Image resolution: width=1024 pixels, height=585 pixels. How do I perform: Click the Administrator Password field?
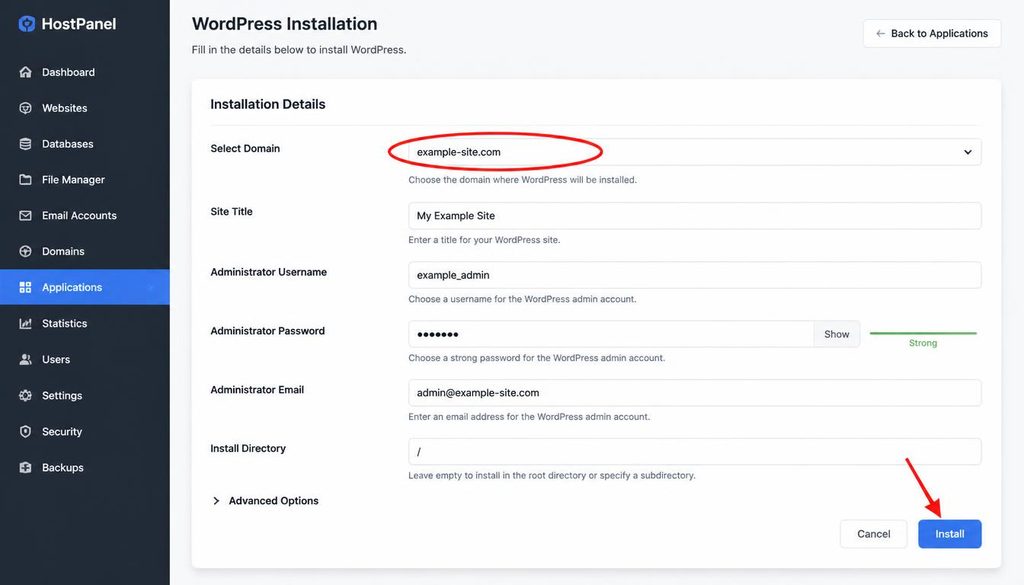(x=611, y=334)
